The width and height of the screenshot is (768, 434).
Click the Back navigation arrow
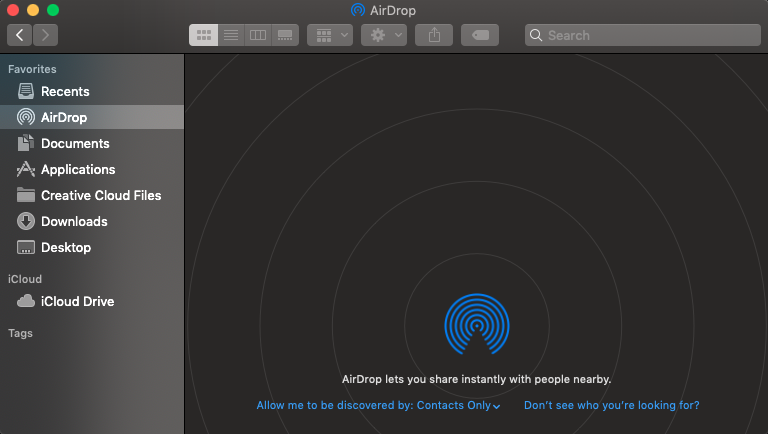coord(19,35)
